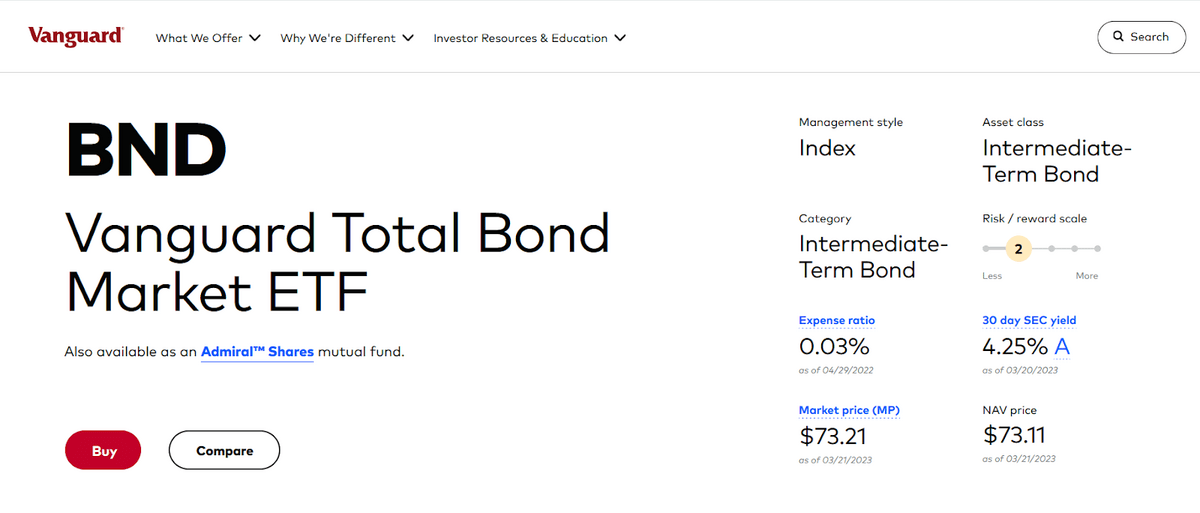This screenshot has height=513, width=1200.
Task: Compare this fund using the Compare button
Action: click(224, 451)
